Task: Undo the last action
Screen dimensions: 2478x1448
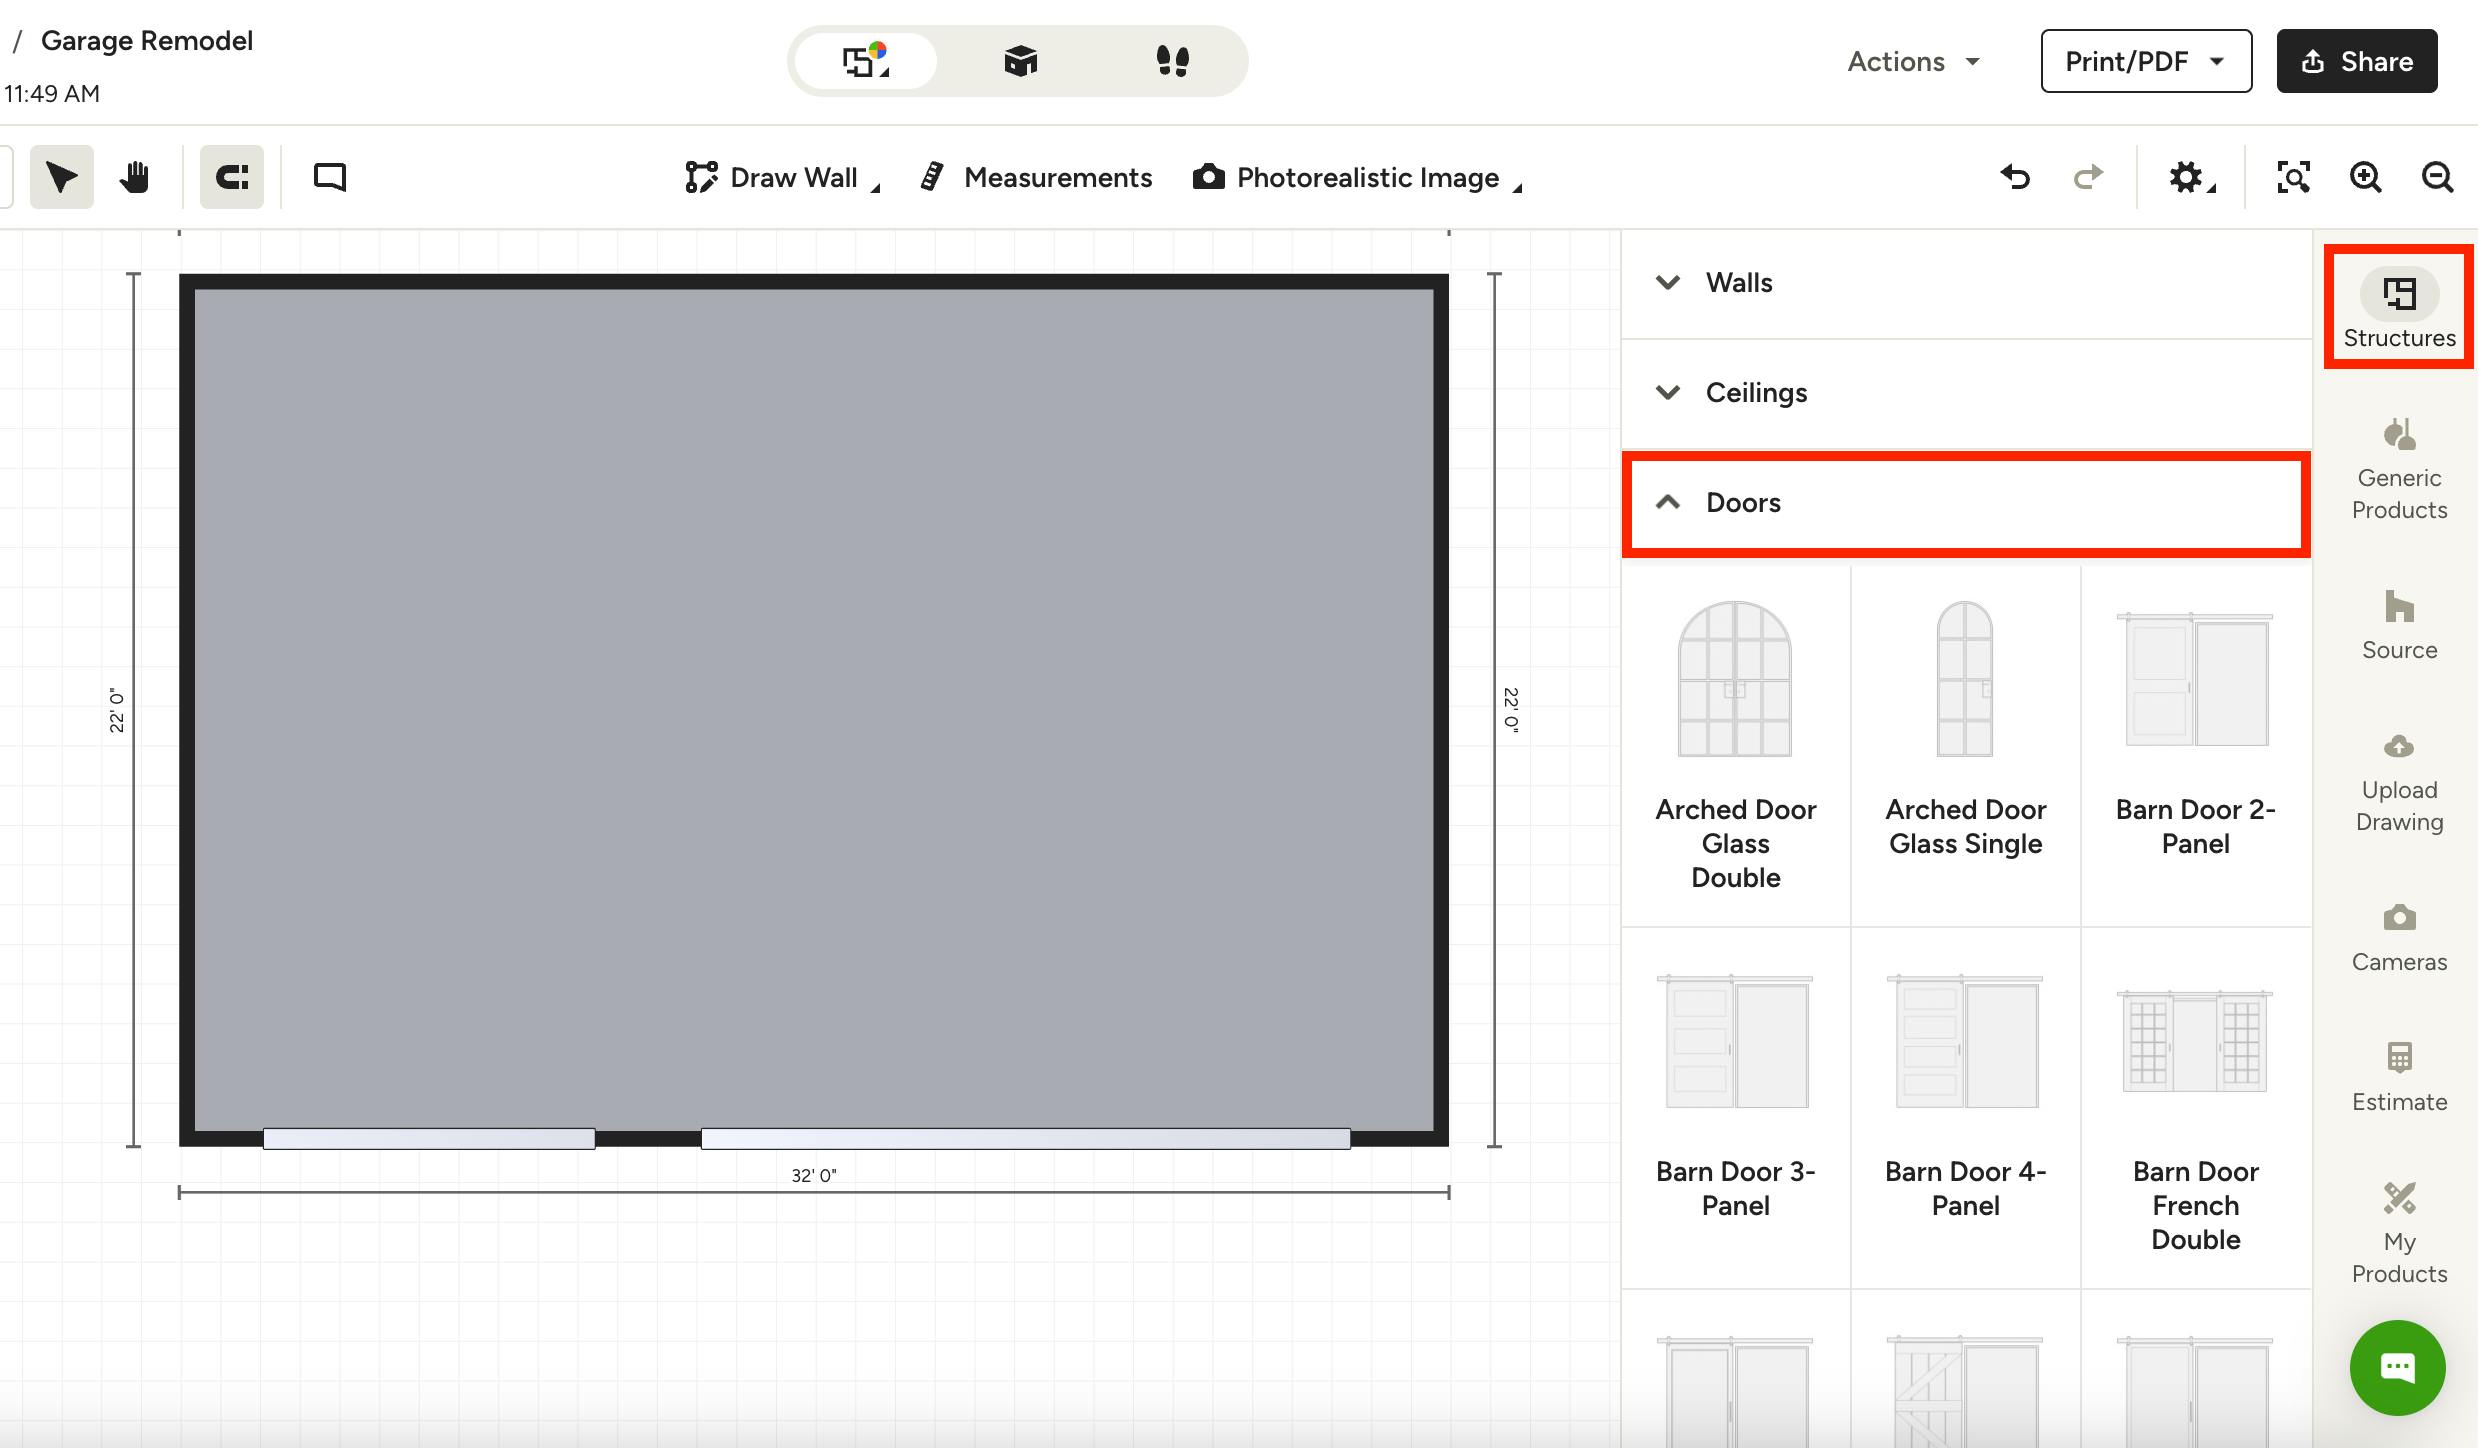Action: pyautogui.click(x=2015, y=177)
